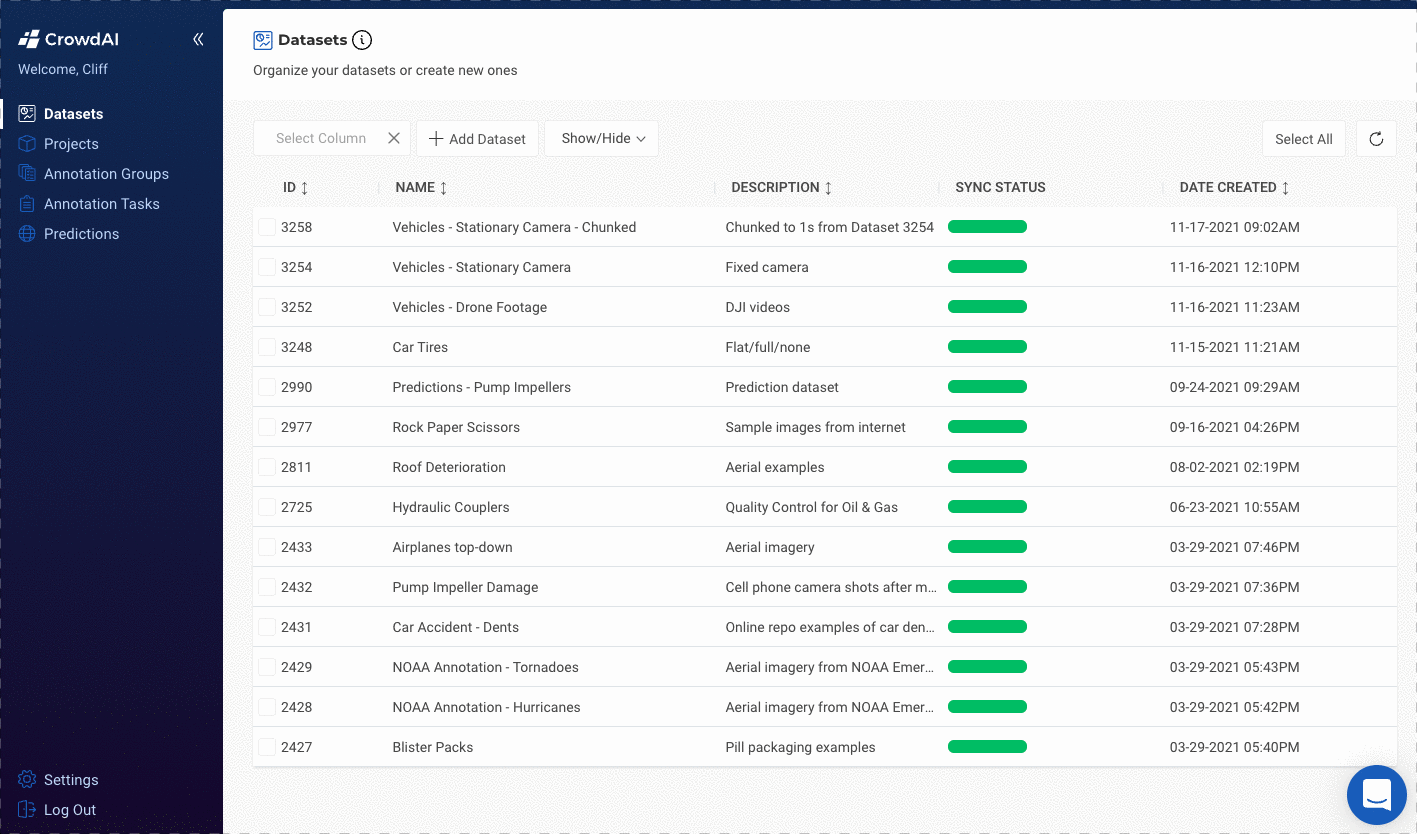1417x834 pixels.
Task: Click 'Car Accident - Dents' dataset name
Action: (455, 627)
